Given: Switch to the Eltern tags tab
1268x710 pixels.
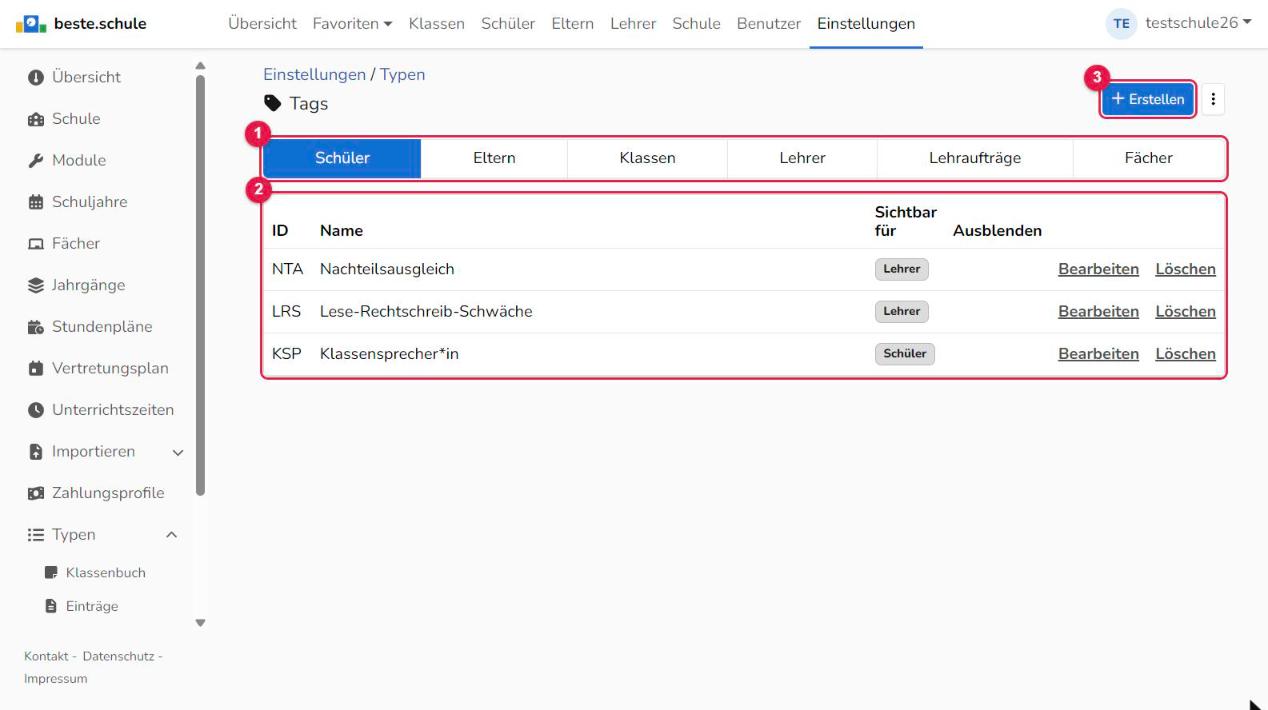Looking at the screenshot, I should 494,158.
